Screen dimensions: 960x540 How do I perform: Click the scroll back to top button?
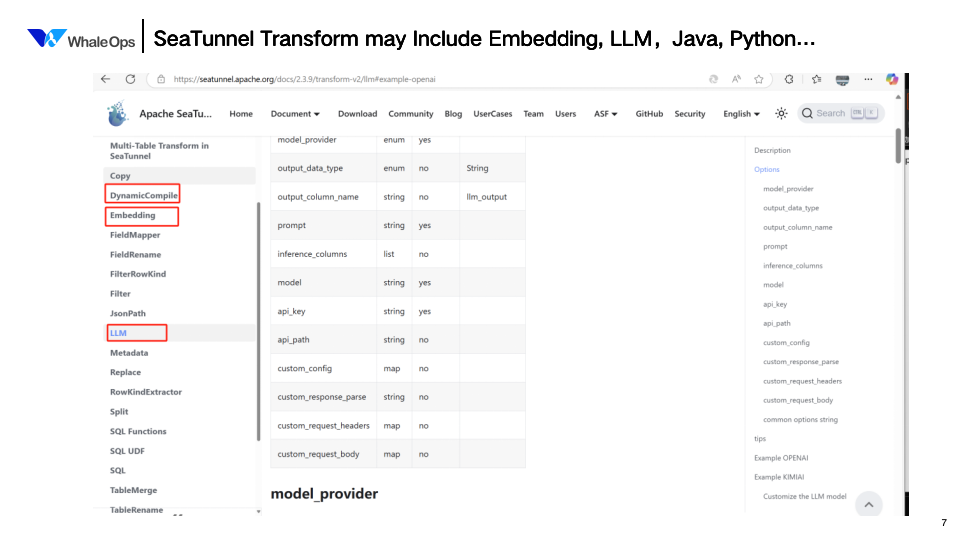868,504
